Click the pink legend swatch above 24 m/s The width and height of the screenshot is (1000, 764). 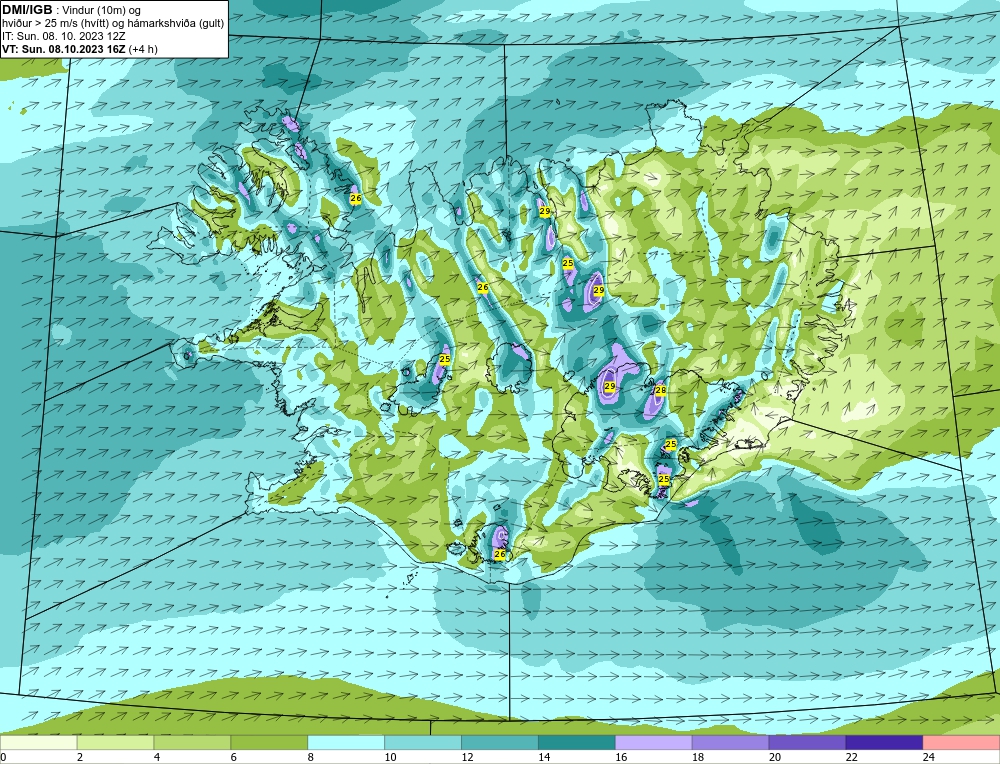(961, 742)
